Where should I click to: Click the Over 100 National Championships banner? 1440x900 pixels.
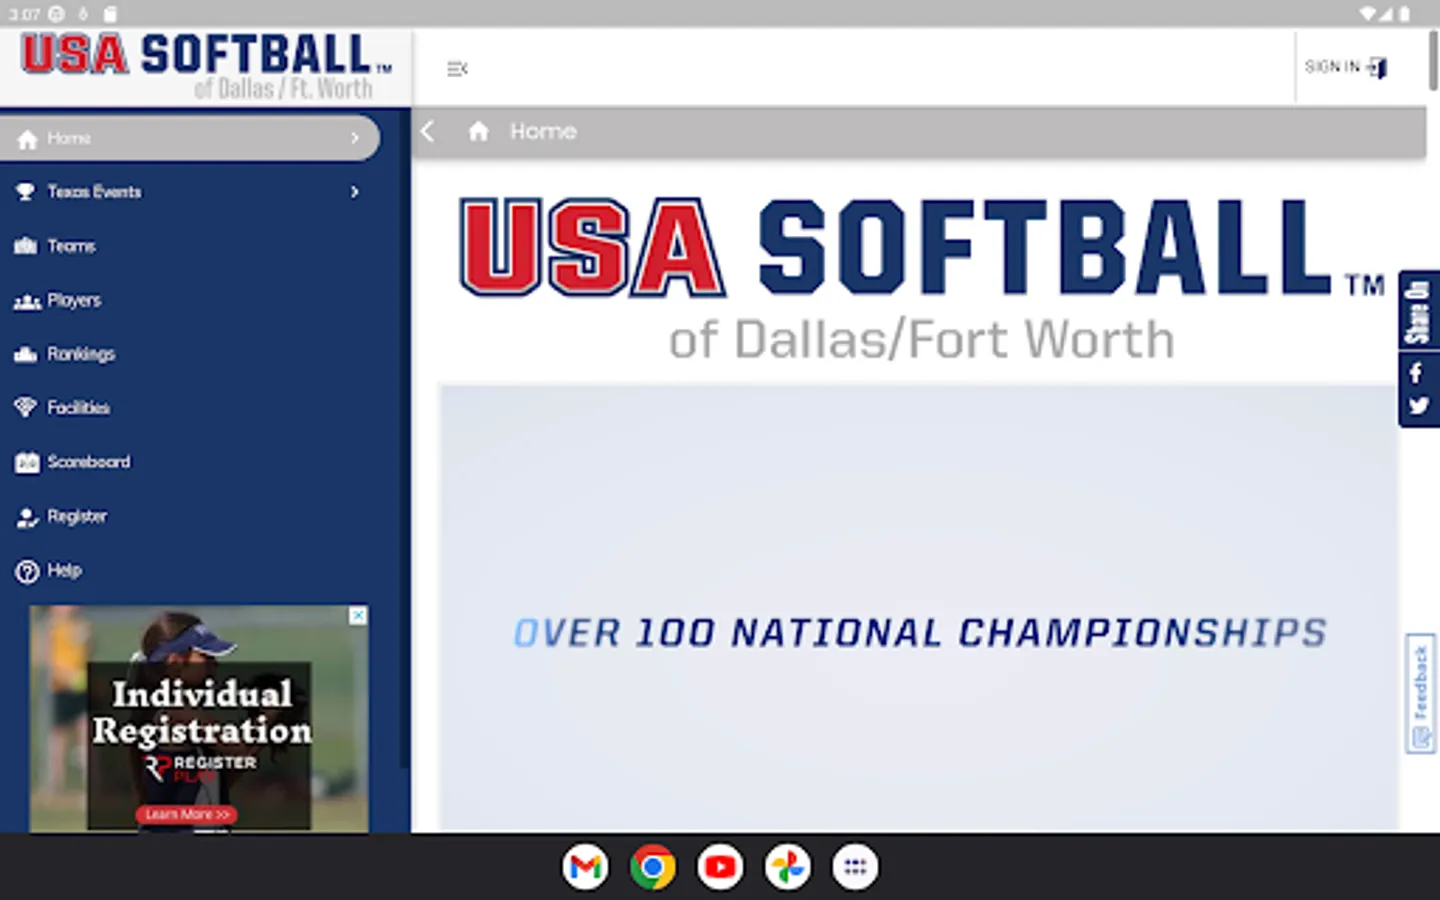pos(918,608)
